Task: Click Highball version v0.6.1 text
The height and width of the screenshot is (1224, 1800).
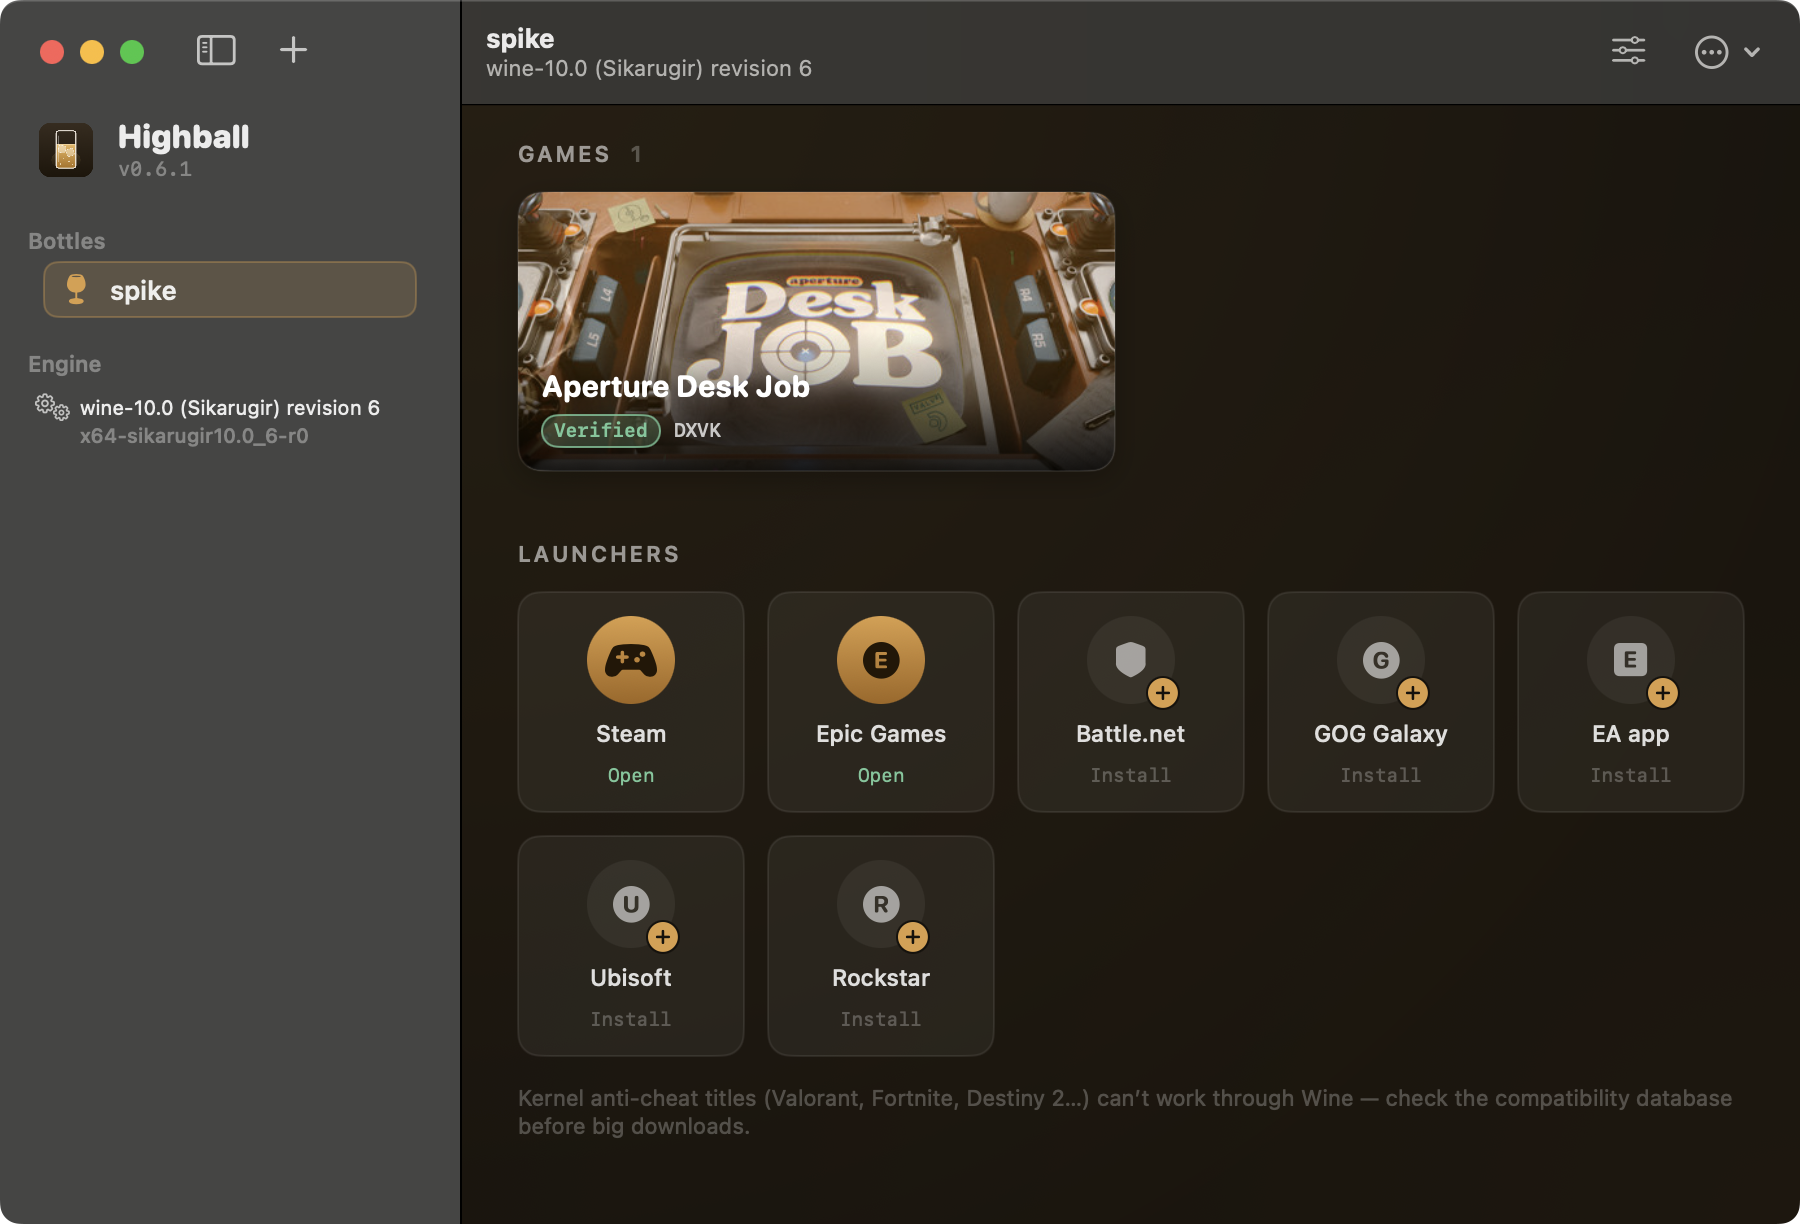Action: pos(155,169)
